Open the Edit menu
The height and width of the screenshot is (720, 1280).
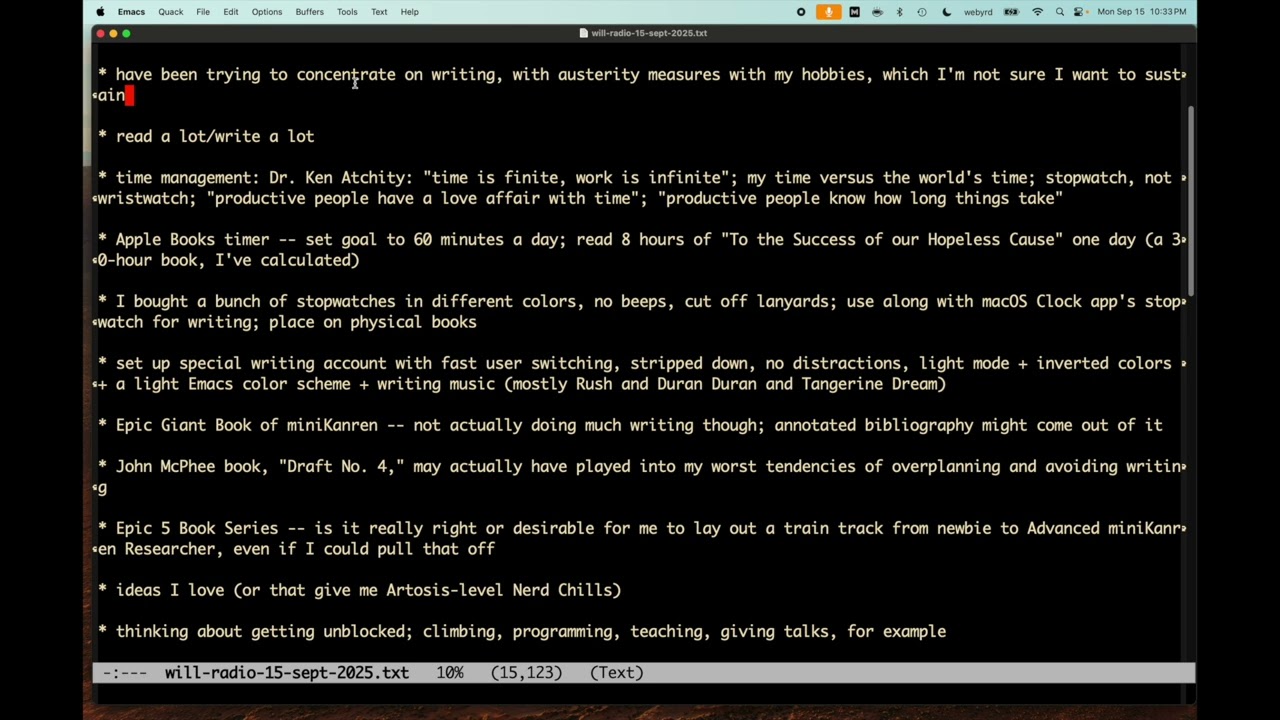[x=231, y=12]
